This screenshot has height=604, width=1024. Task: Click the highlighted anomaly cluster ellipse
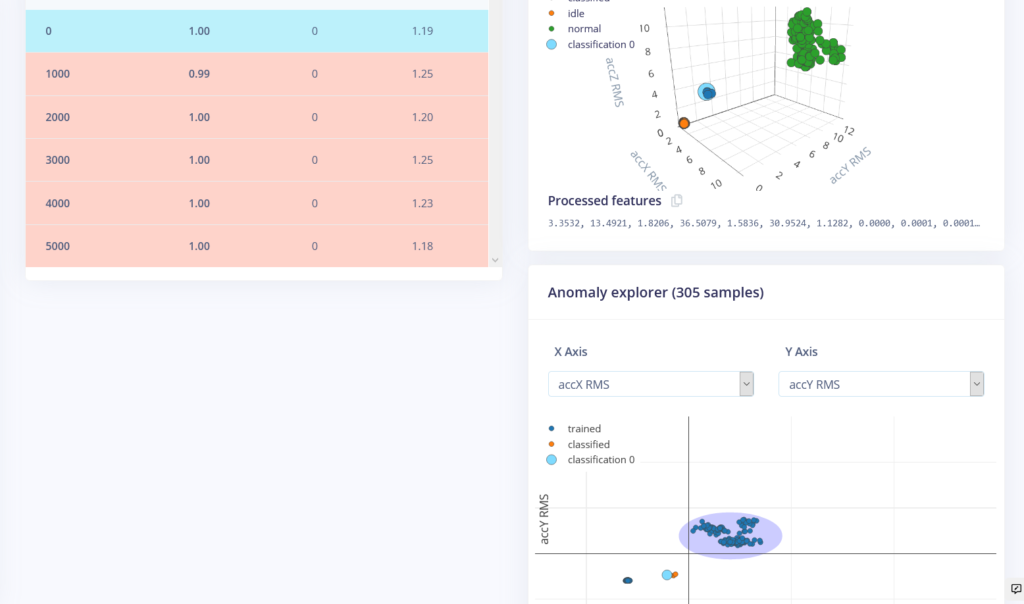pyautogui.click(x=731, y=535)
